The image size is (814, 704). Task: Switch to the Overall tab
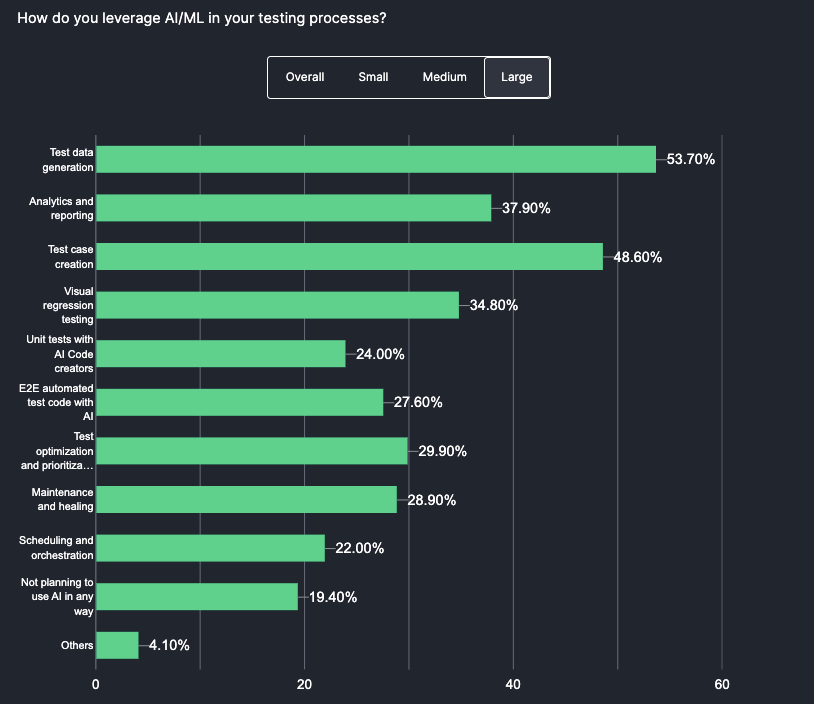coord(304,77)
